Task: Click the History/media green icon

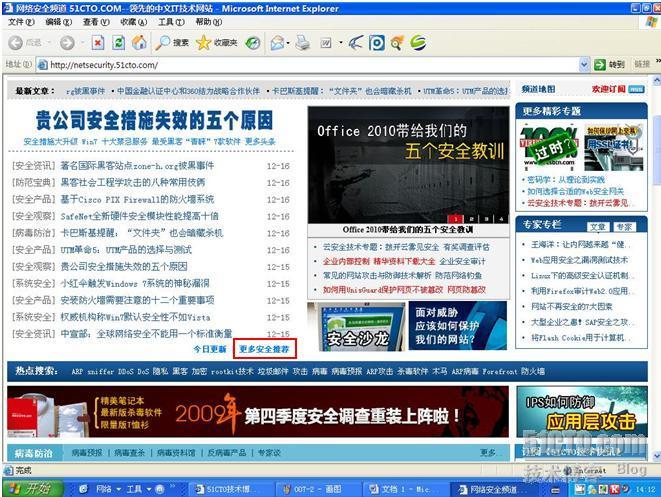Action: click(253, 43)
